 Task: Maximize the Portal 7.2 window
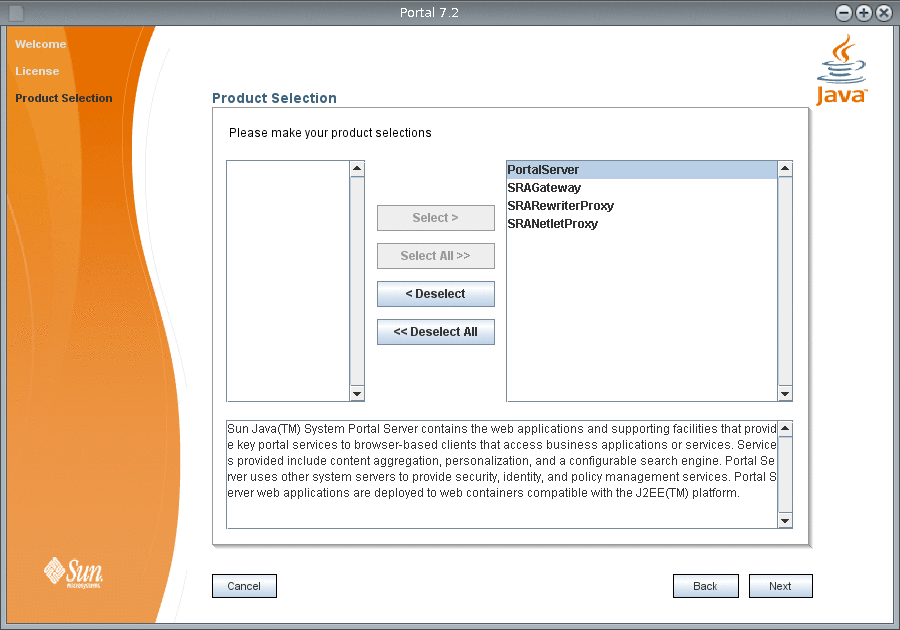pos(864,13)
